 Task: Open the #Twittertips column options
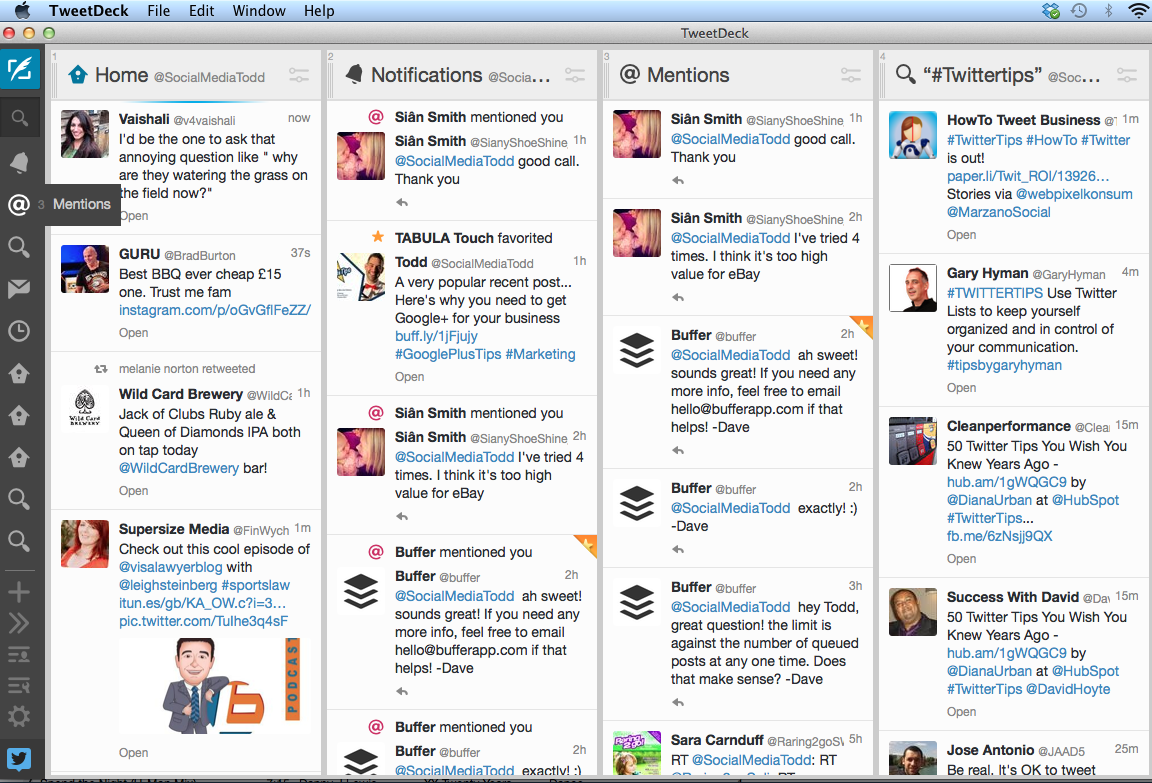point(1127,75)
